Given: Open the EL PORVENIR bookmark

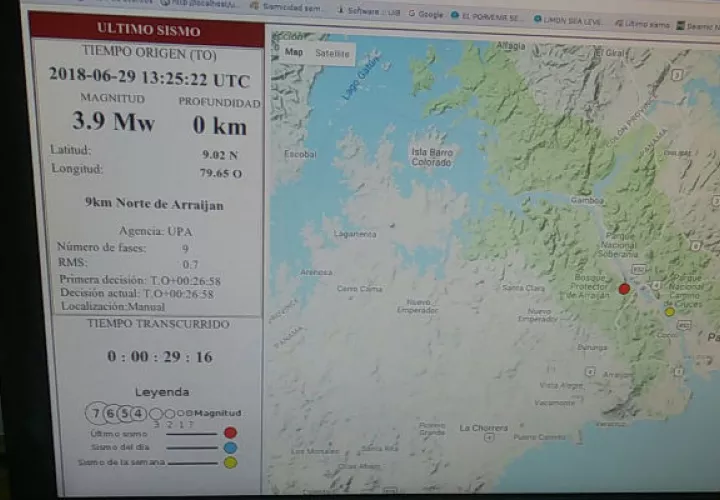Looking at the screenshot, I should pos(487,17).
